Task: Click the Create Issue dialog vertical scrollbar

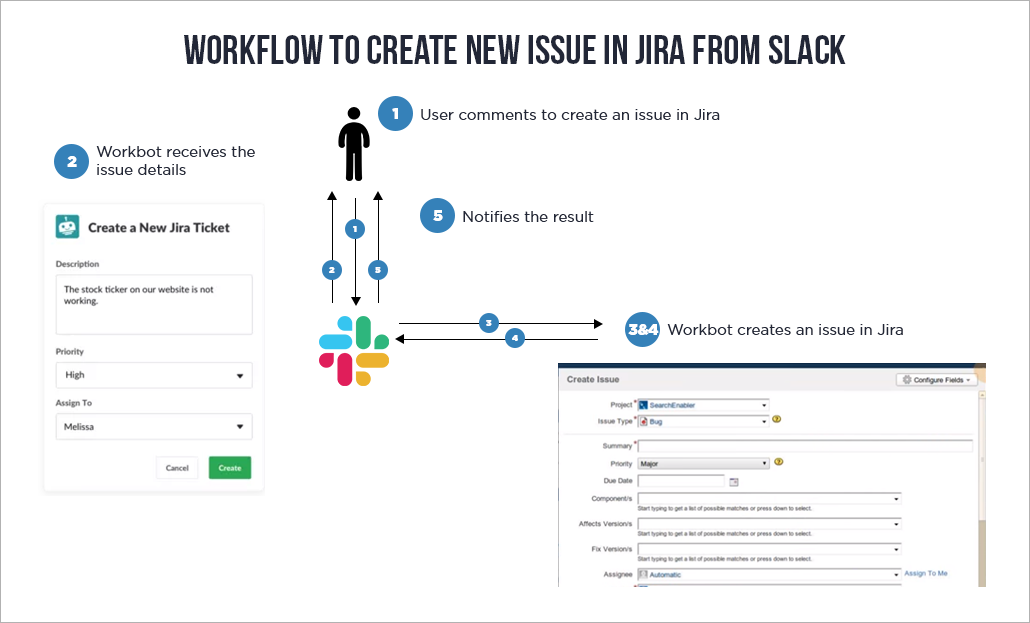Action: pyautogui.click(x=982, y=490)
